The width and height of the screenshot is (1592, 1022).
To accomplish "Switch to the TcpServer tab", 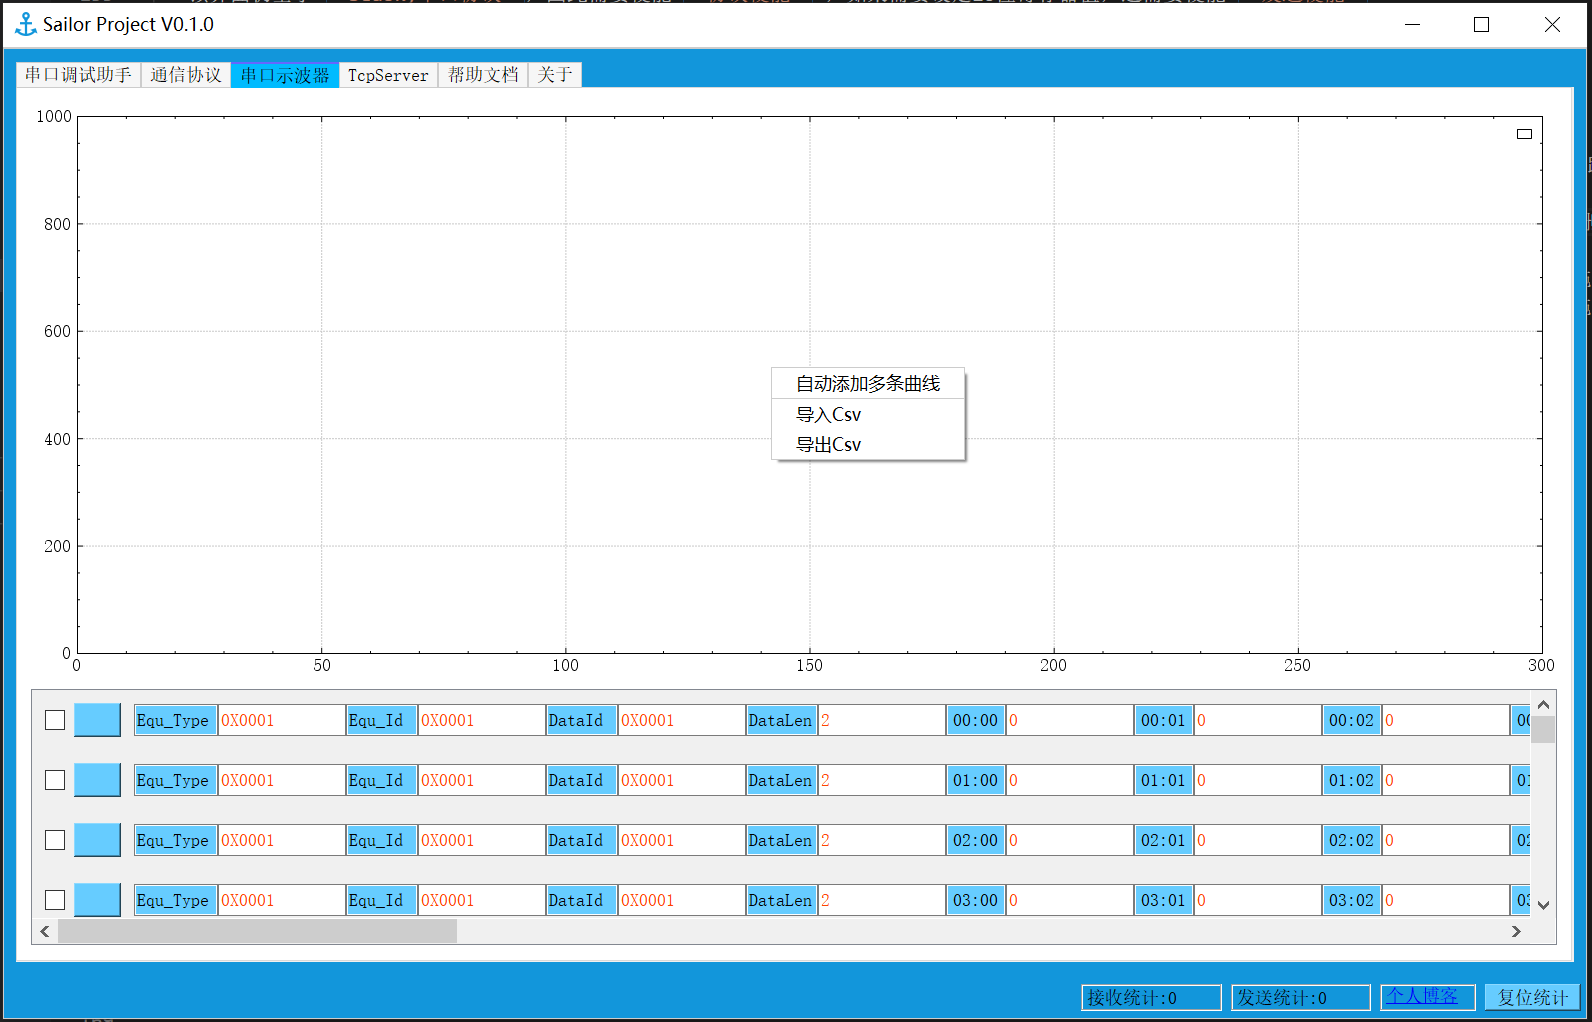I will (x=388, y=75).
